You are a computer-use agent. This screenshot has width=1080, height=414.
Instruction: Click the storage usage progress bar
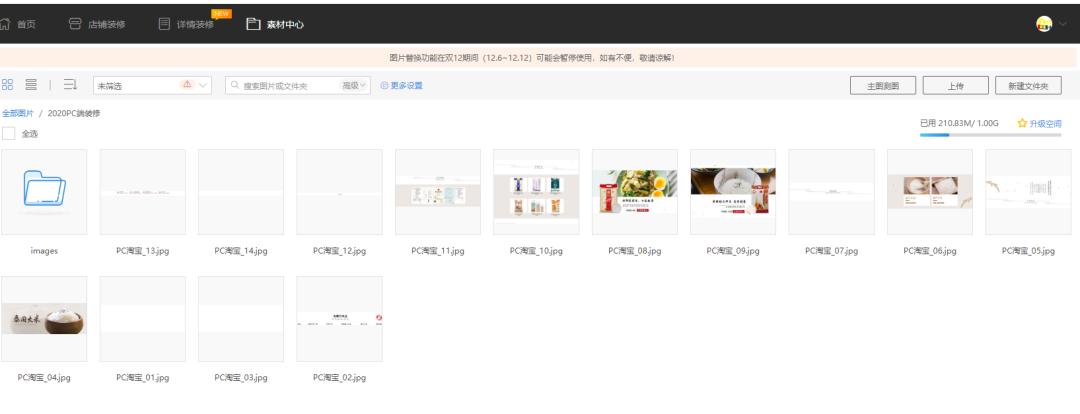pos(990,135)
